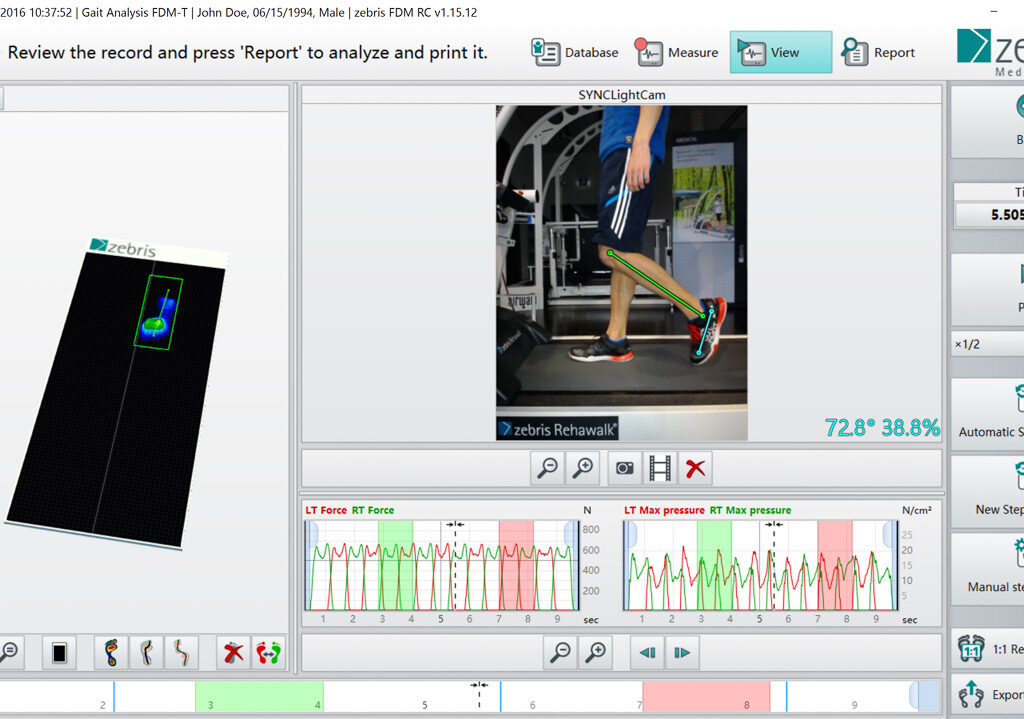Open the ×1/2 playback speed dropdown
The image size is (1024, 719).
coord(988,344)
